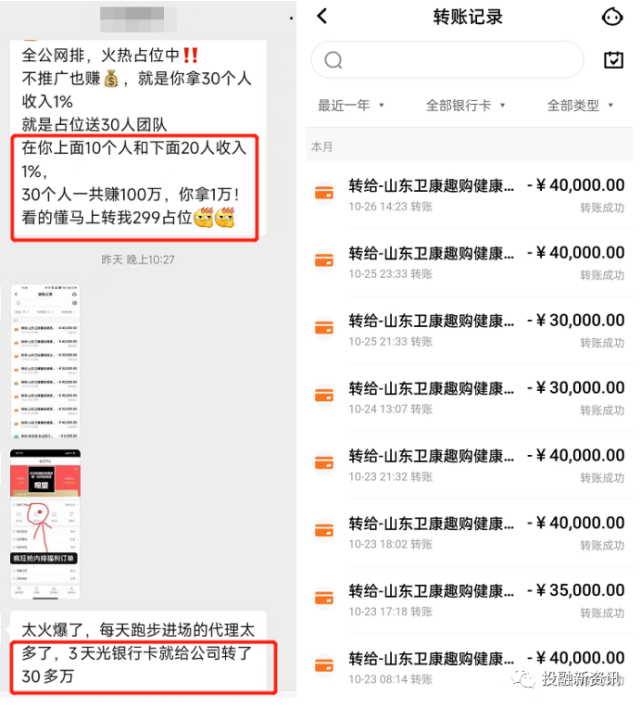Tap card icon of 10-26 14:23 transfer
This screenshot has width=641, height=707.
pos(324,193)
